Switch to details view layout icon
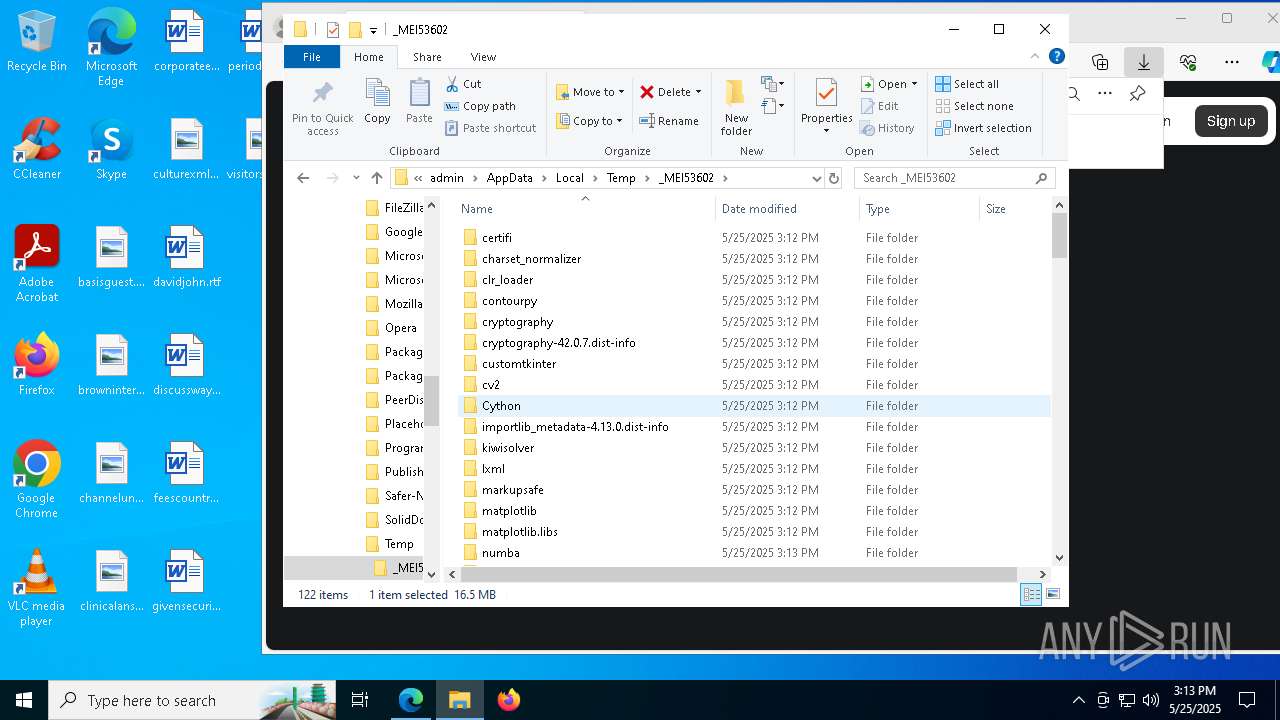The image size is (1280, 720). coord(1031,595)
